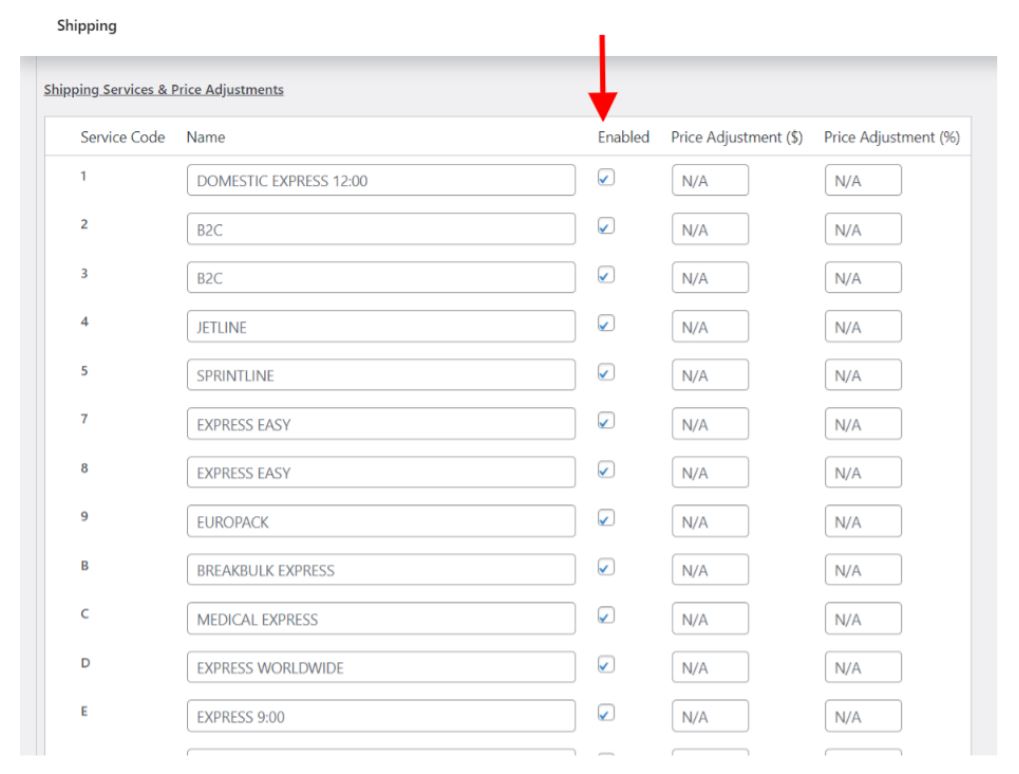Set percent adjustment for SPRINTLINE
This screenshot has width=1019, height=774.
(x=863, y=375)
